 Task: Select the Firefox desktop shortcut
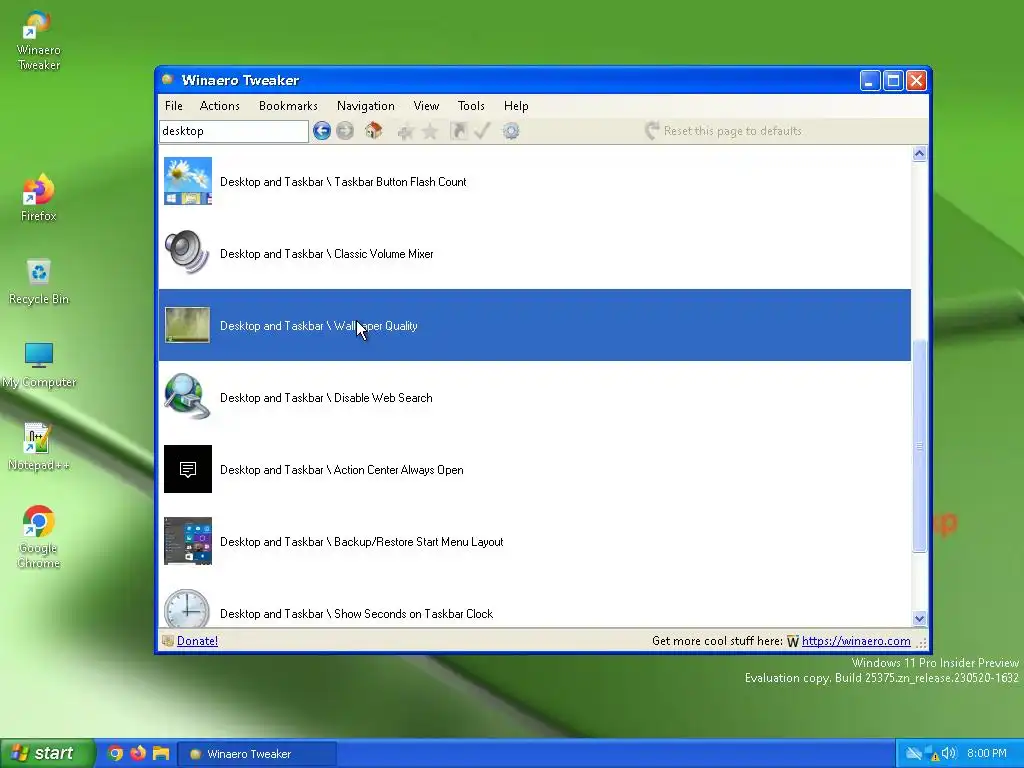point(39,197)
